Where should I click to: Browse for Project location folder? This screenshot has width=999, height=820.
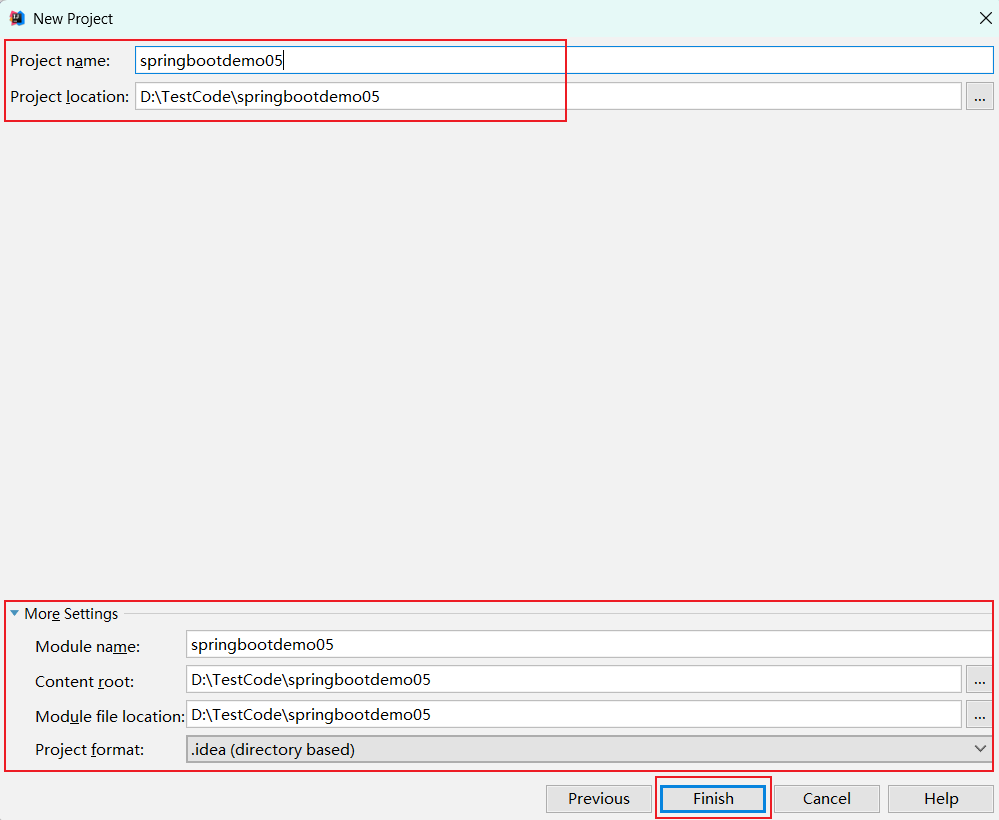point(980,96)
